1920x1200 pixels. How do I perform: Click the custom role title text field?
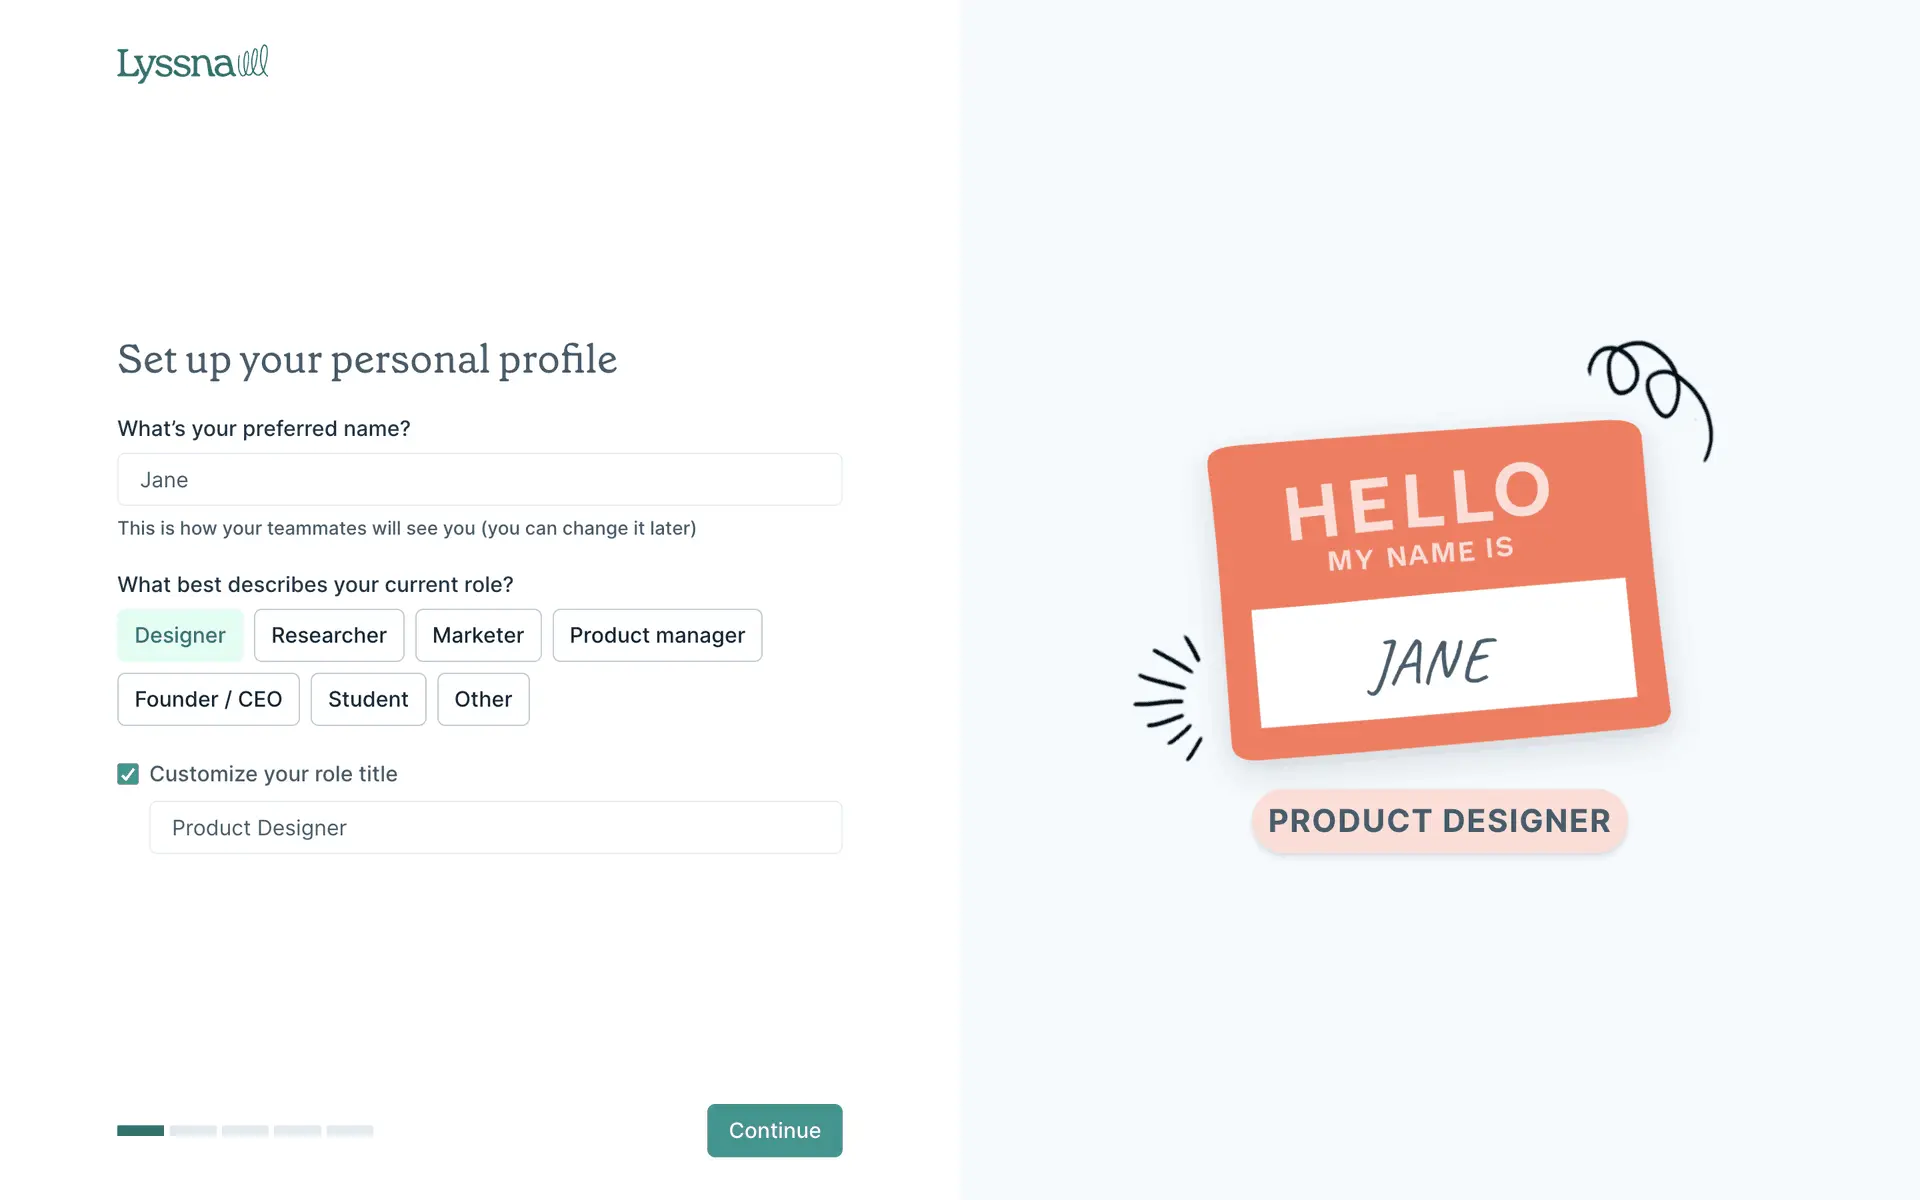495,828
